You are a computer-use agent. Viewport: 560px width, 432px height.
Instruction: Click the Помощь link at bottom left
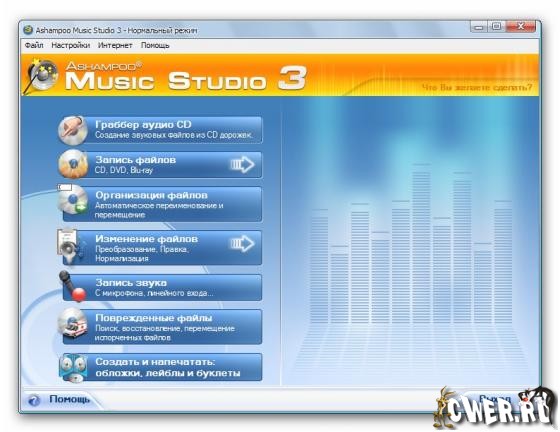[69, 399]
